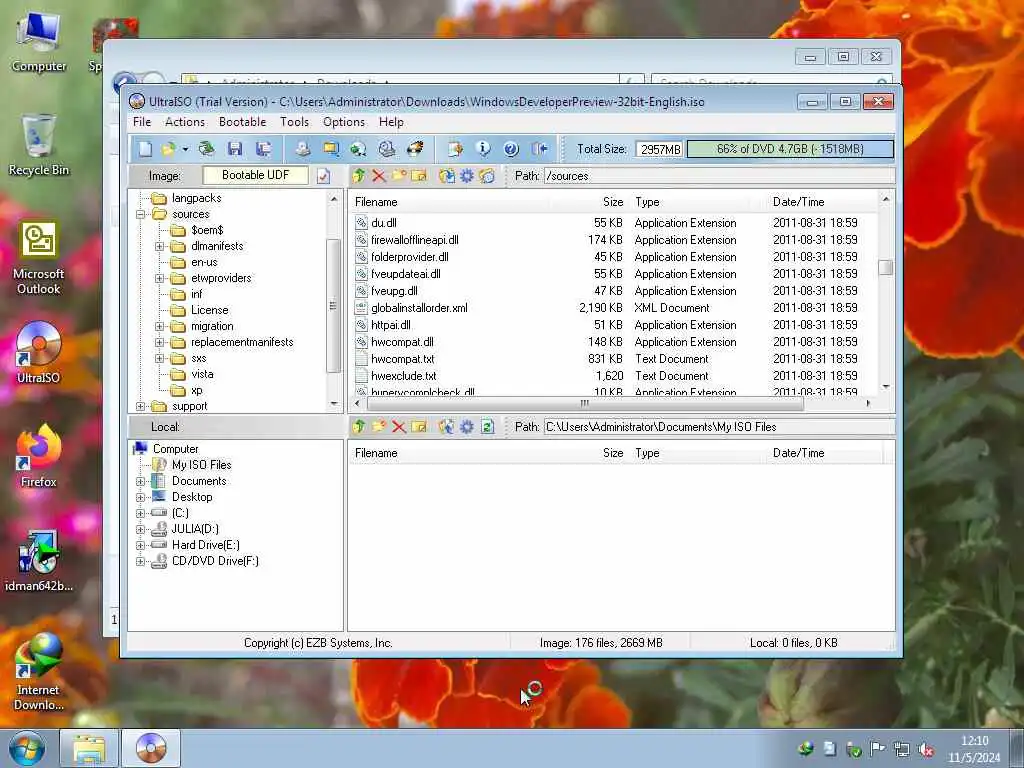Screen dimensions: 1024x768
Task: Expand the CD/DVD Drive(F:) node
Action: click(x=140, y=561)
